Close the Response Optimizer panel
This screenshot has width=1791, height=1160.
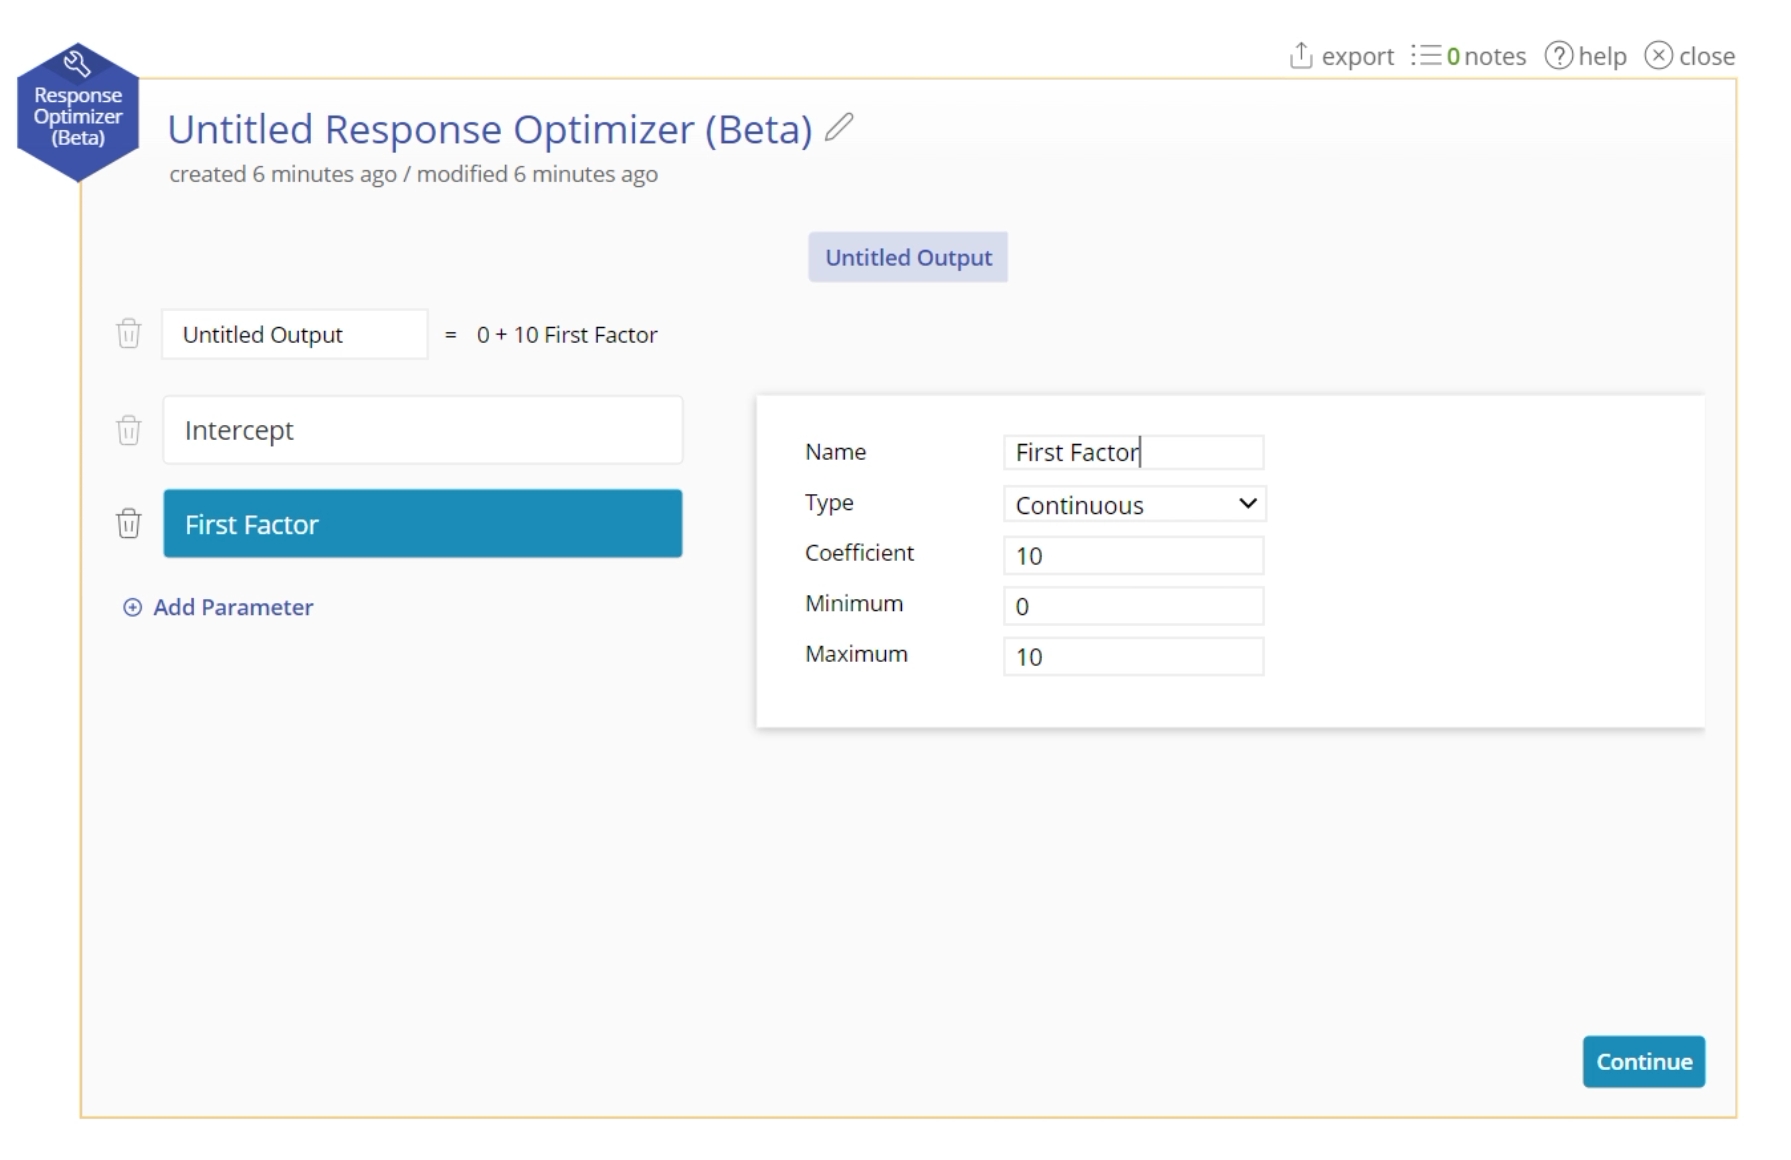click(x=1689, y=56)
